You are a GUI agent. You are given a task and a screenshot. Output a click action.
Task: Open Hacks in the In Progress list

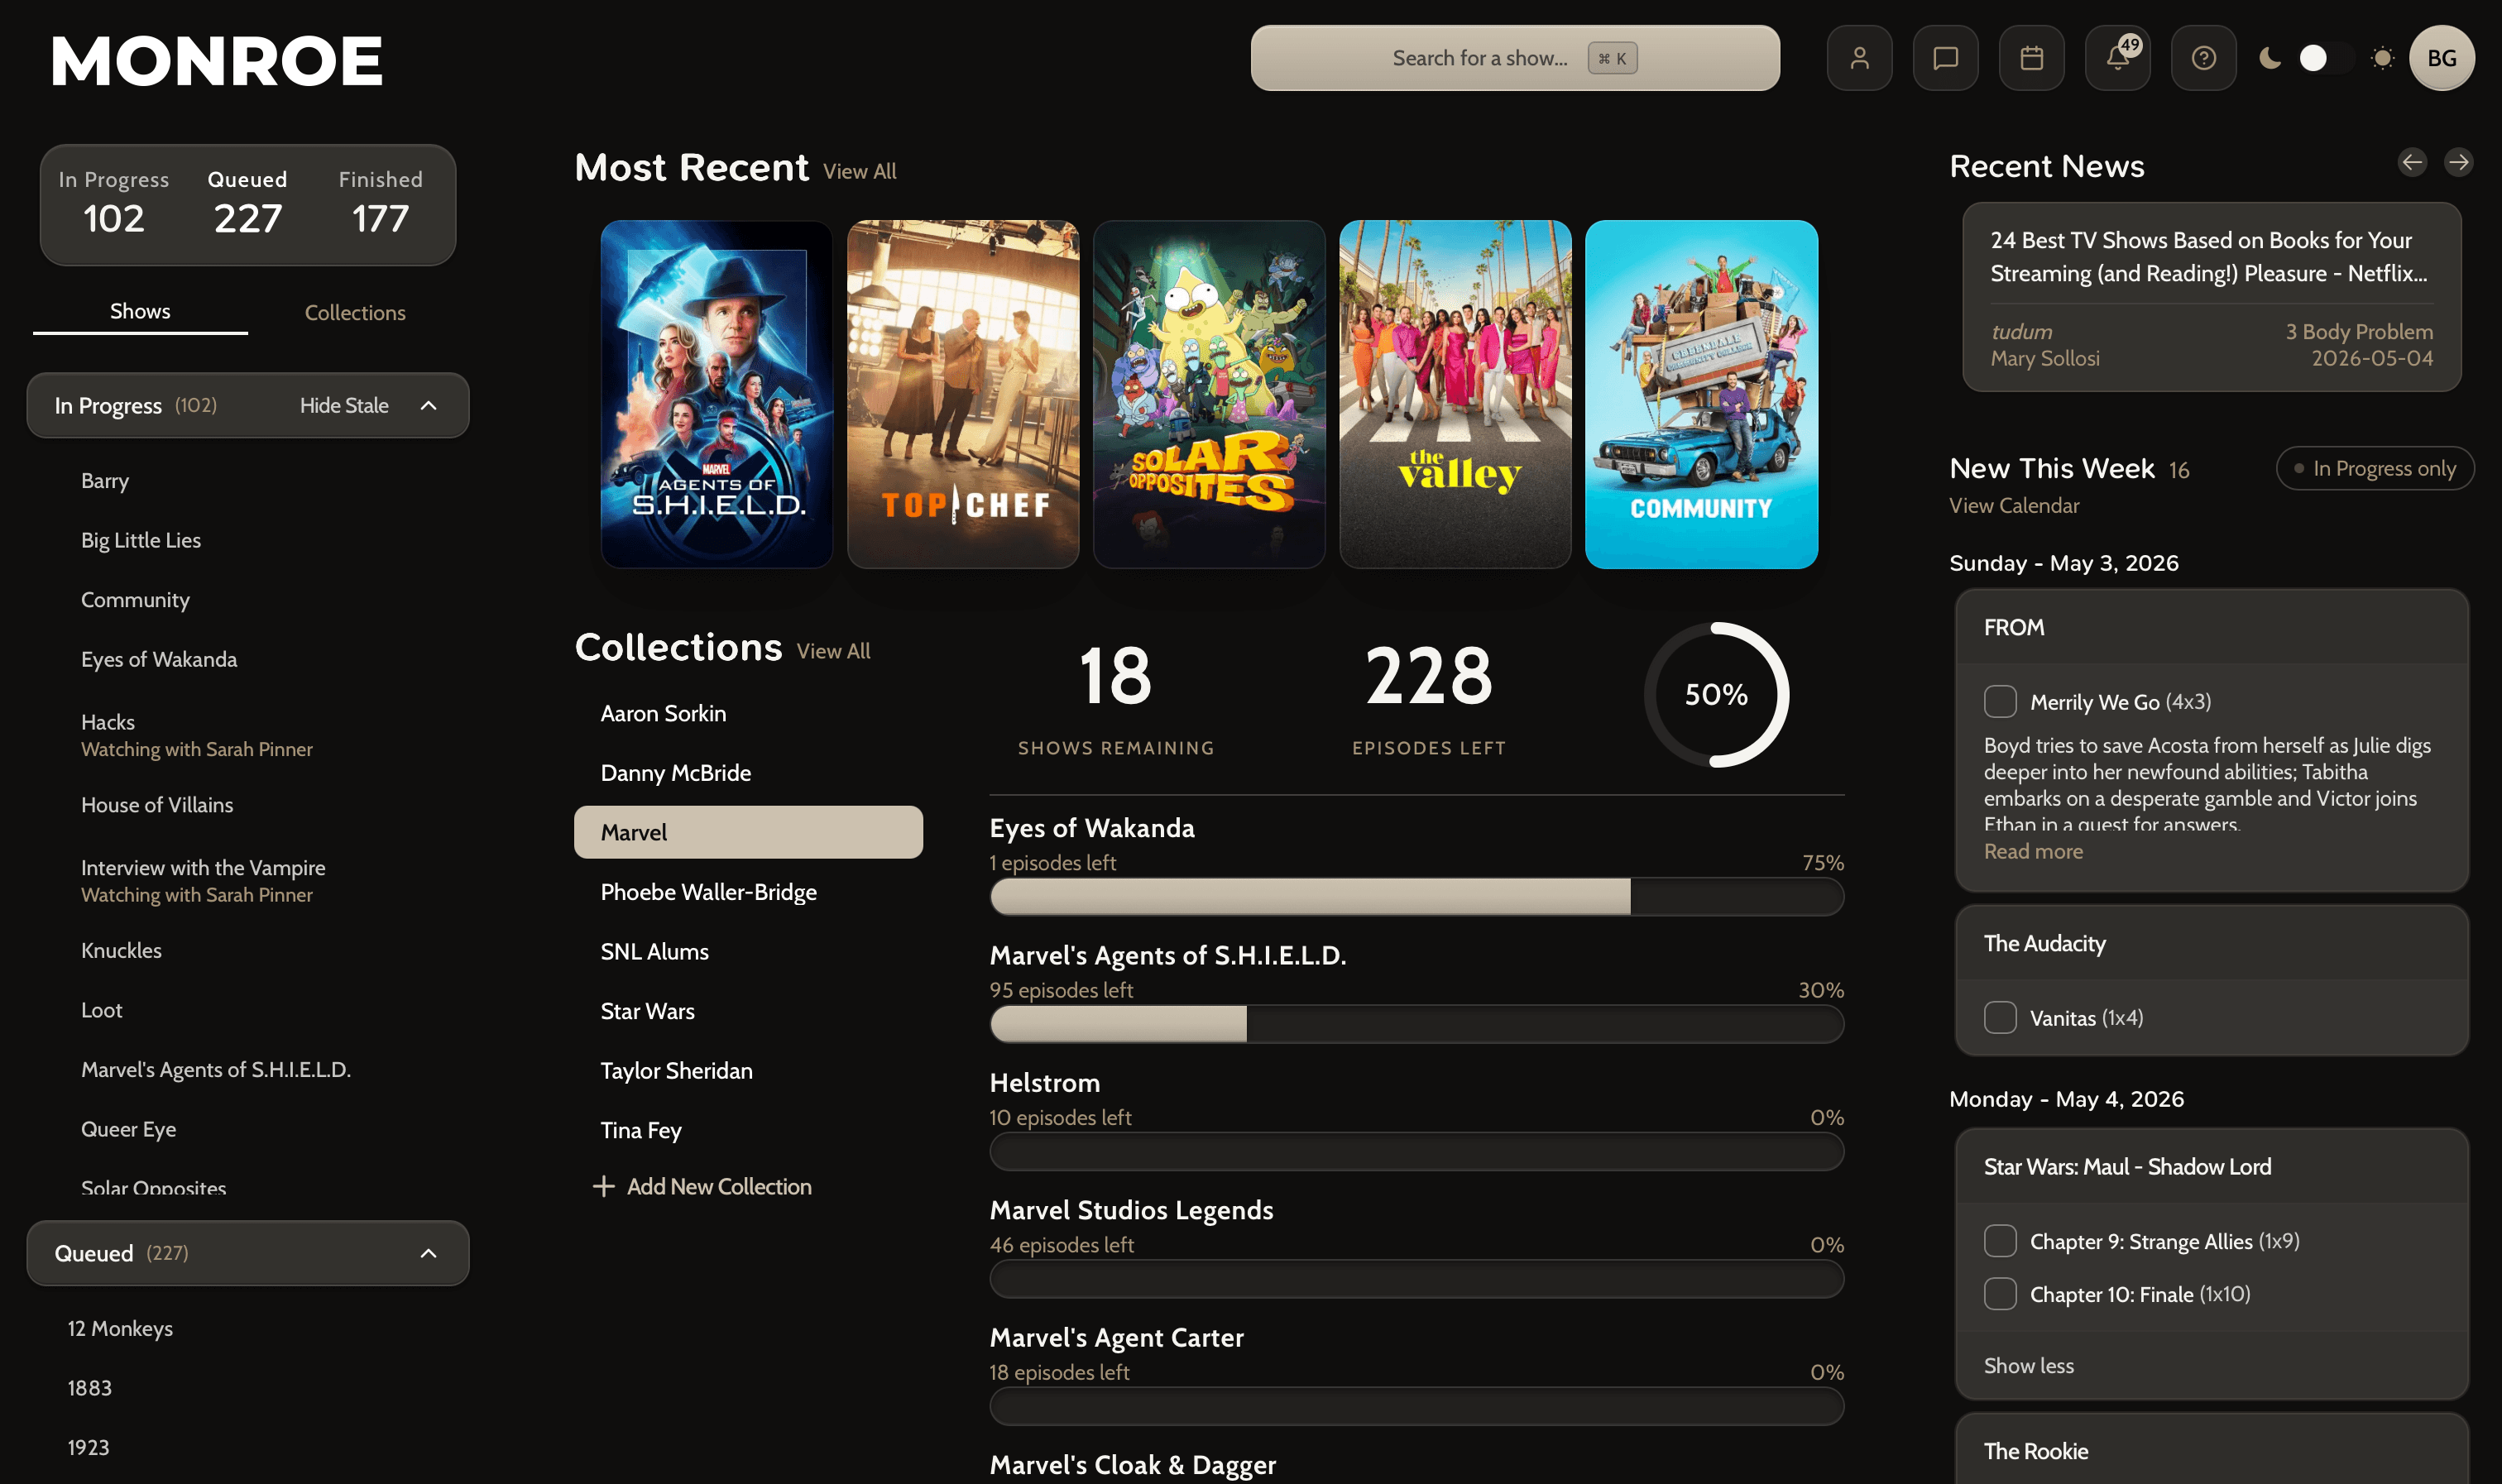pyautogui.click(x=108, y=722)
